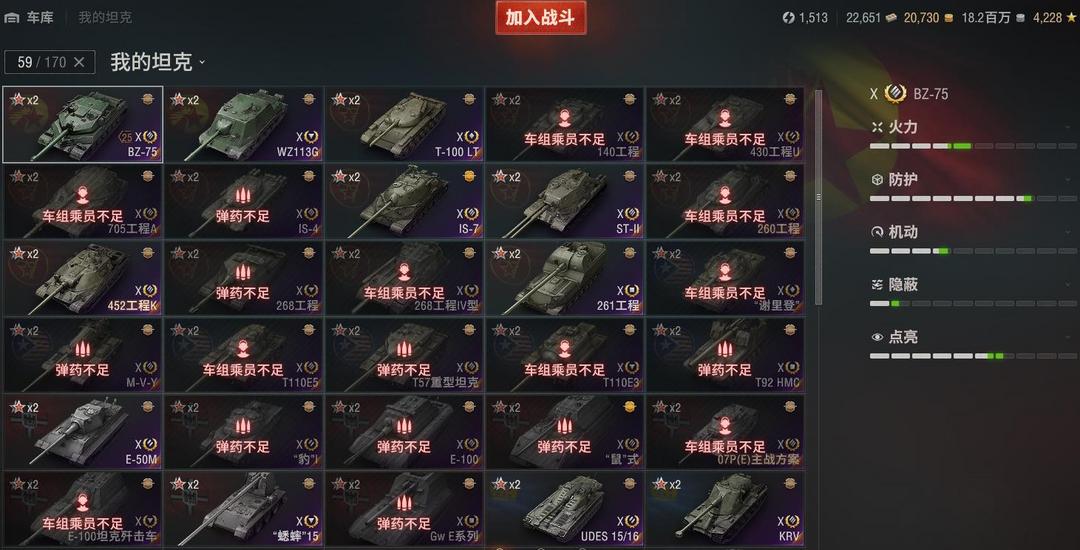Open the 我的坦克 dropdown heading

(158, 62)
